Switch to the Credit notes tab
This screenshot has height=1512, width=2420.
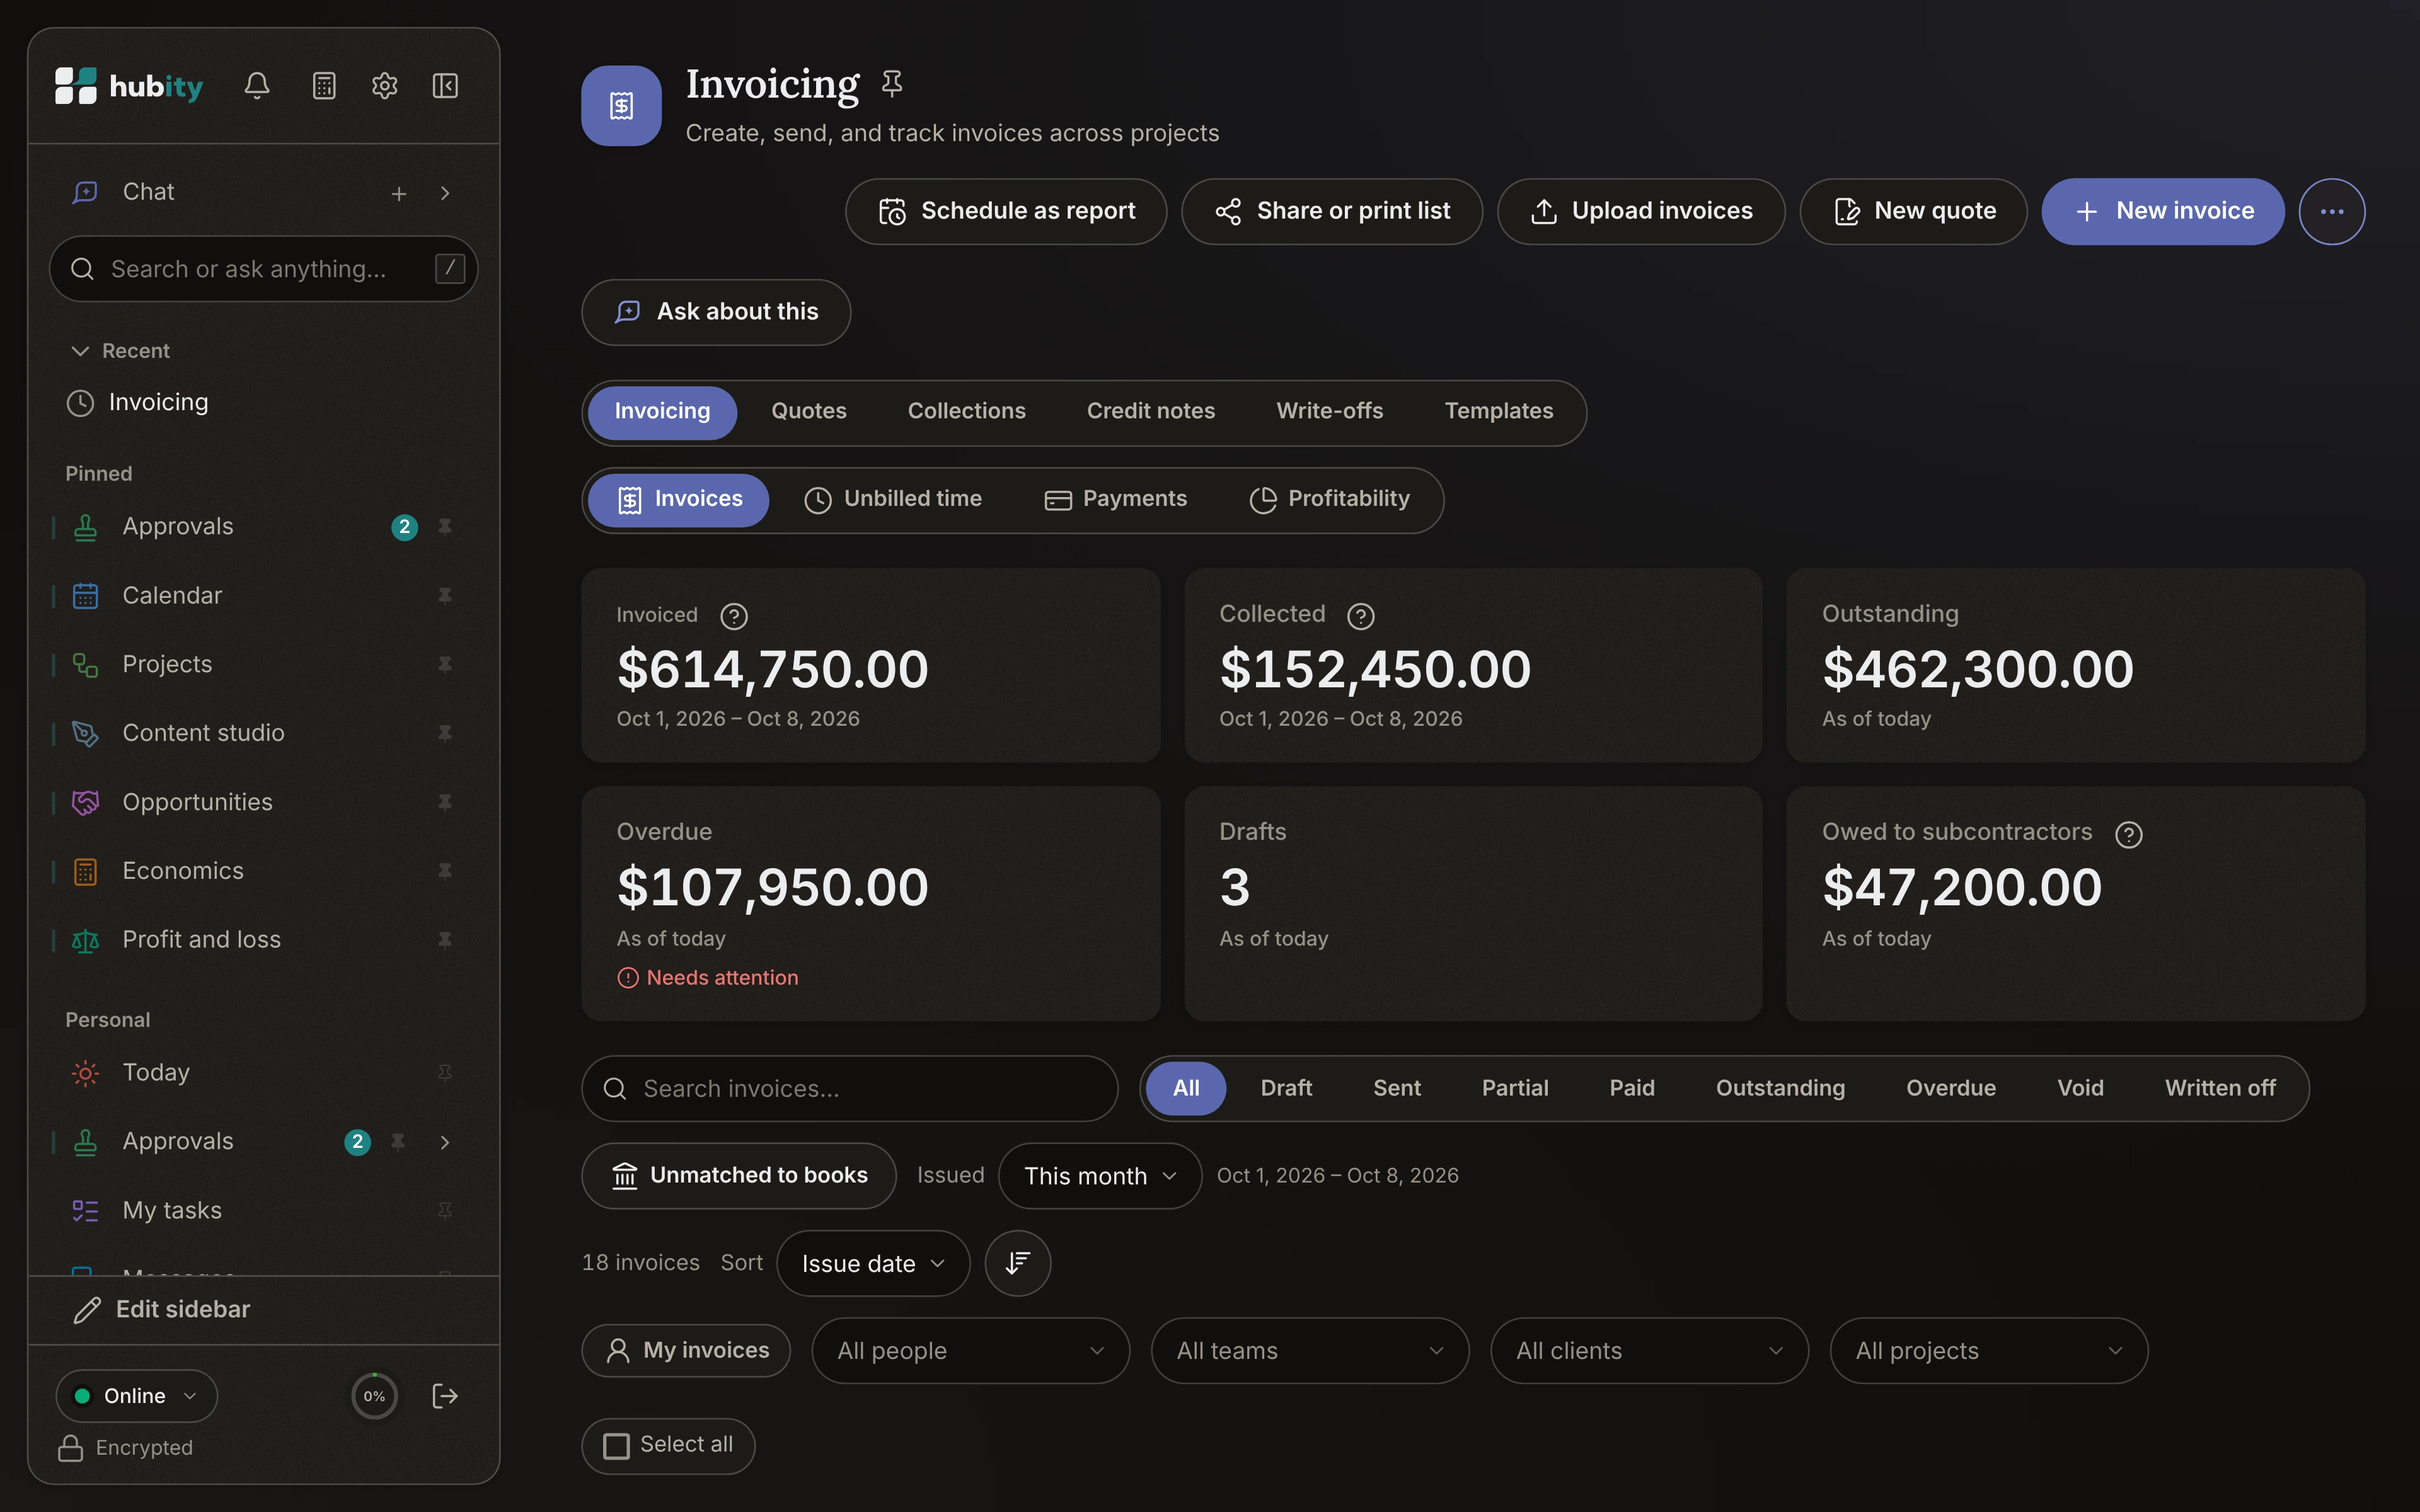(1150, 412)
